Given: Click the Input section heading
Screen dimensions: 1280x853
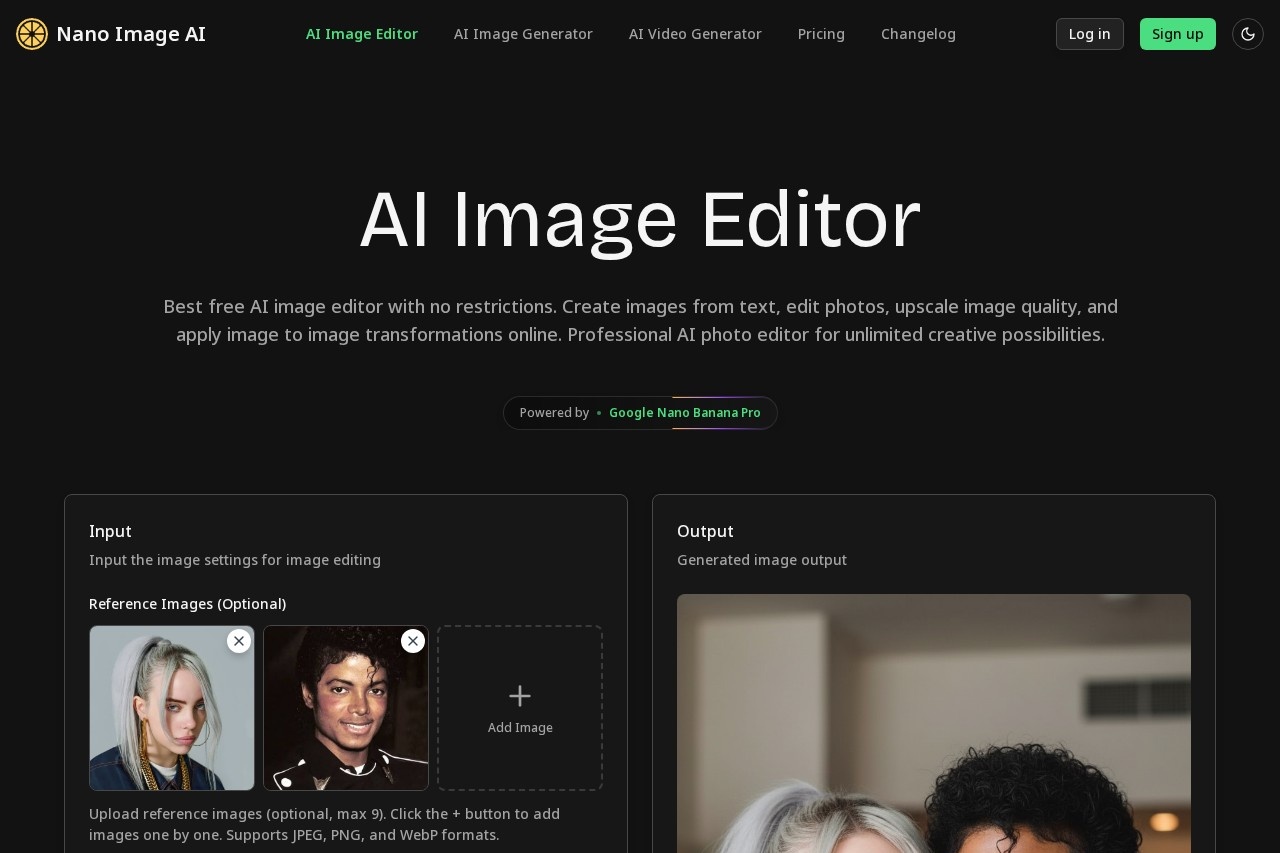Looking at the screenshot, I should (110, 531).
